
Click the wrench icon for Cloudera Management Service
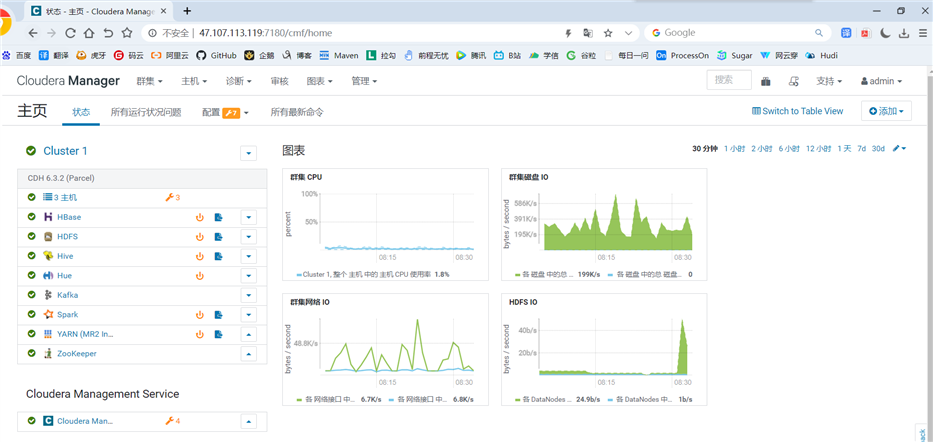click(x=172, y=421)
